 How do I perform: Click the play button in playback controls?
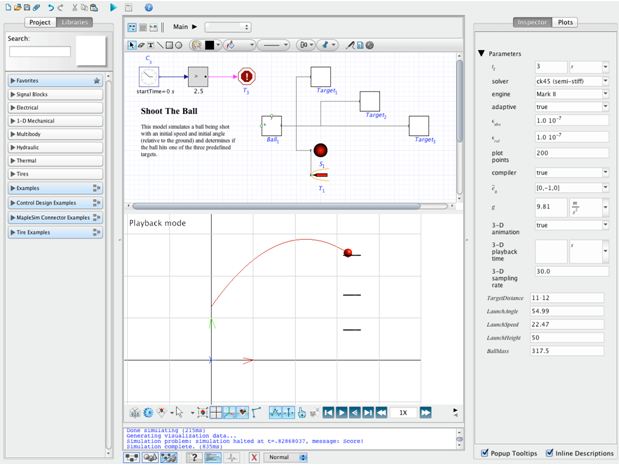(x=341, y=411)
